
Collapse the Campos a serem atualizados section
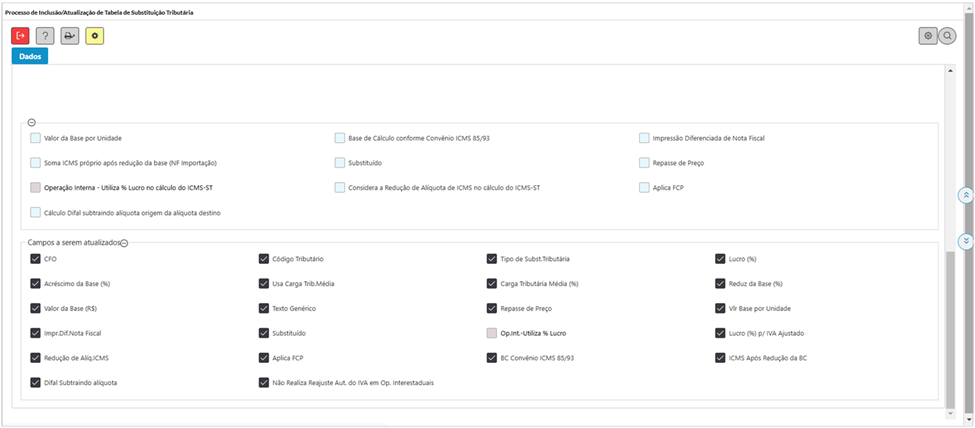(125, 243)
